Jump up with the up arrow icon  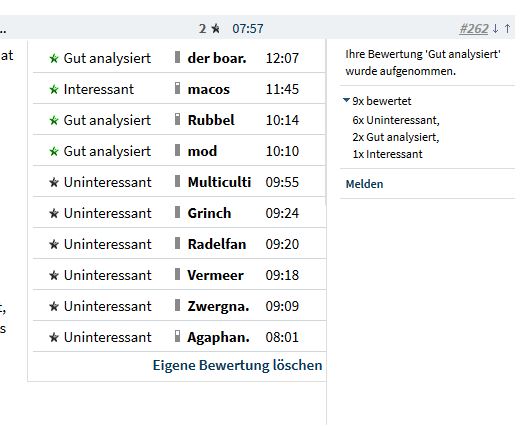[507, 28]
